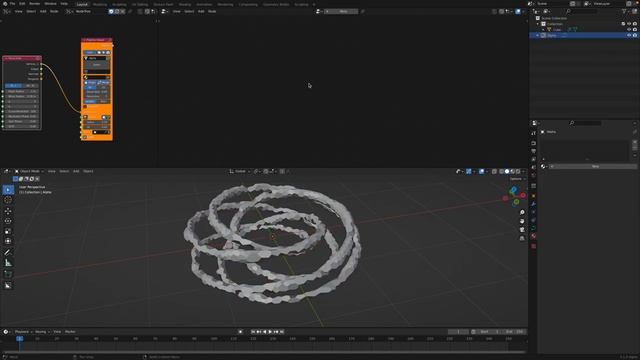Open the Render properties tab
The height and width of the screenshot is (360, 640).
[533, 143]
